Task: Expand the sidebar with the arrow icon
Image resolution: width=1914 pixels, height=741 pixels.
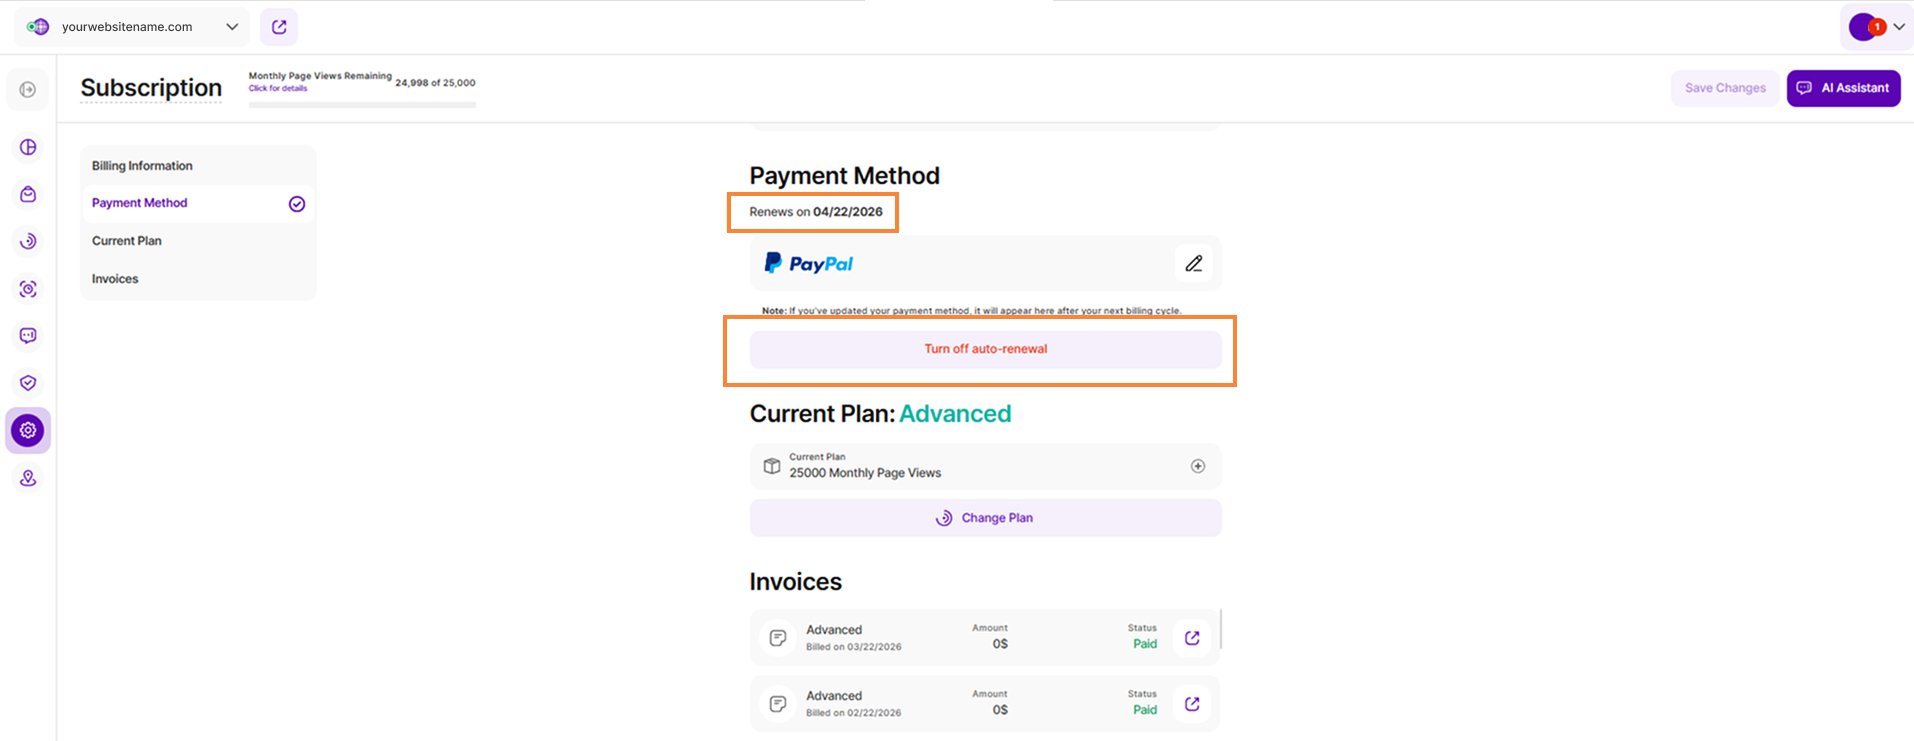Action: click(28, 90)
